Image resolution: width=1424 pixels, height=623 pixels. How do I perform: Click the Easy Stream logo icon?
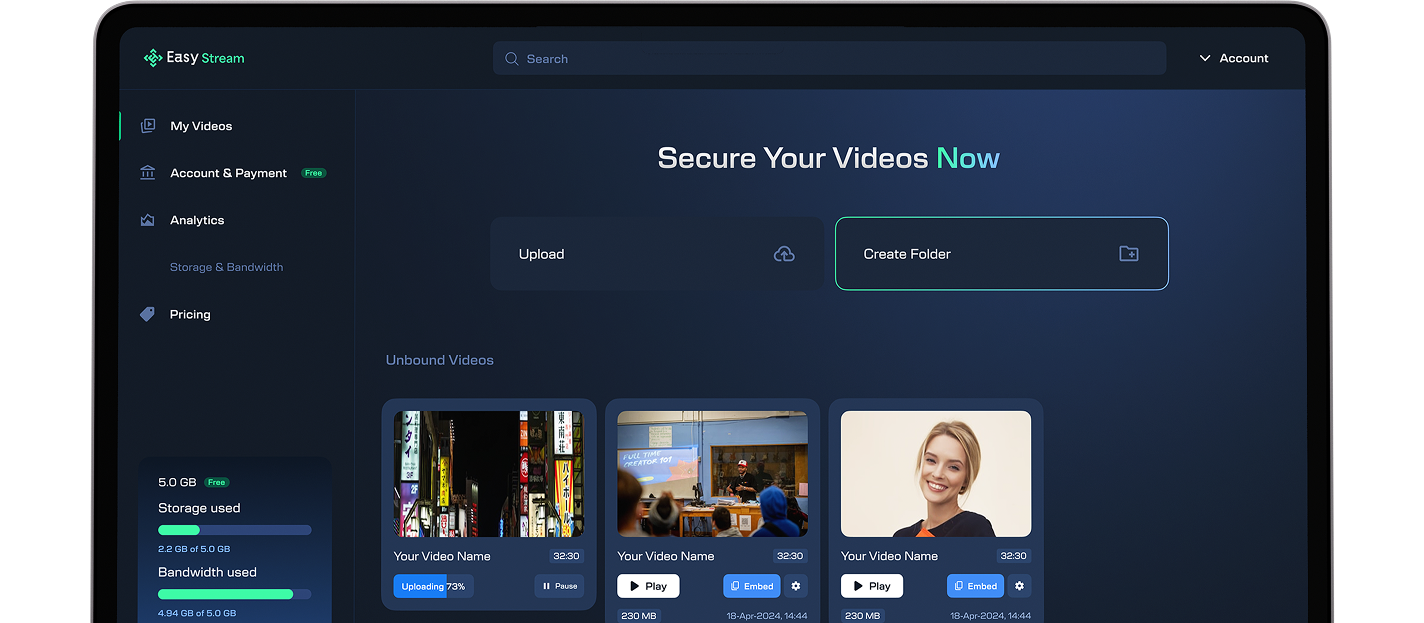153,58
